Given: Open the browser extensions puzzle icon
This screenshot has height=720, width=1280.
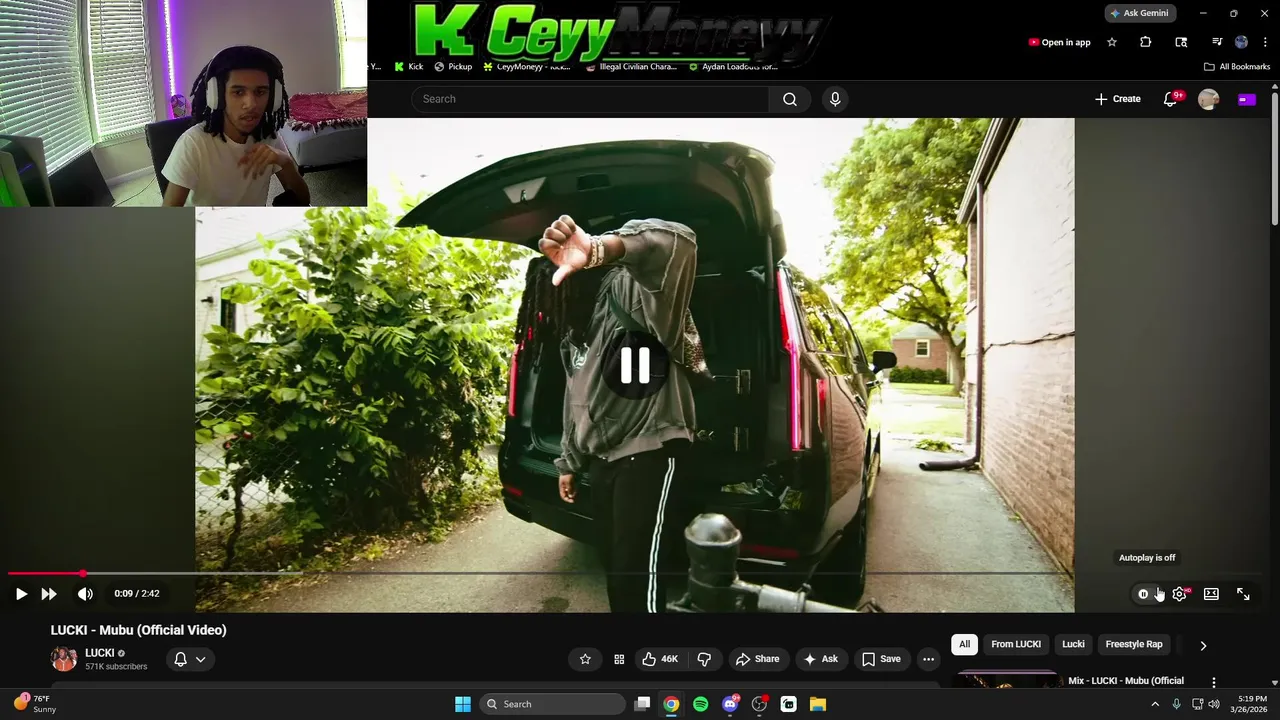Looking at the screenshot, I should point(1145,42).
